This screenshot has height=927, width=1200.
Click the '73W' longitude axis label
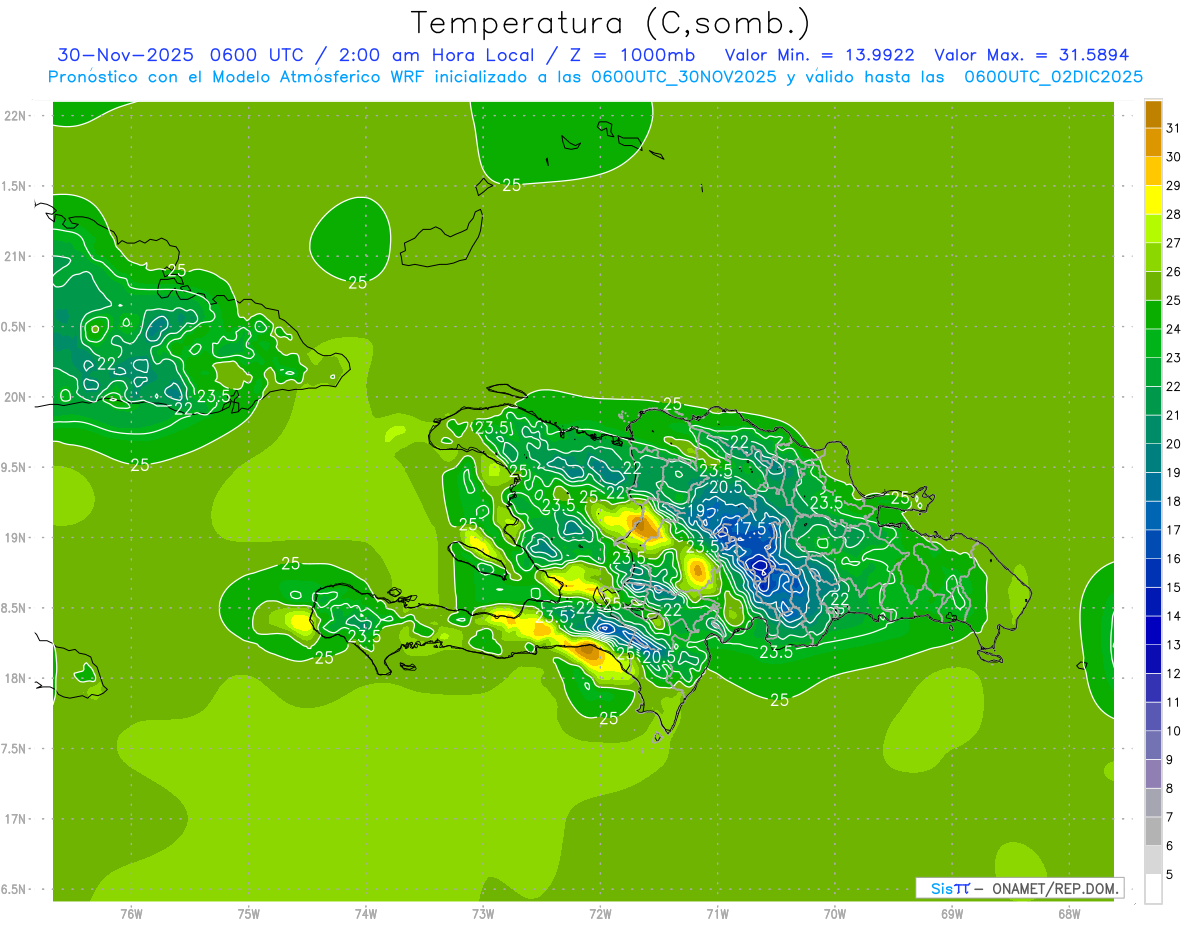[x=483, y=913]
